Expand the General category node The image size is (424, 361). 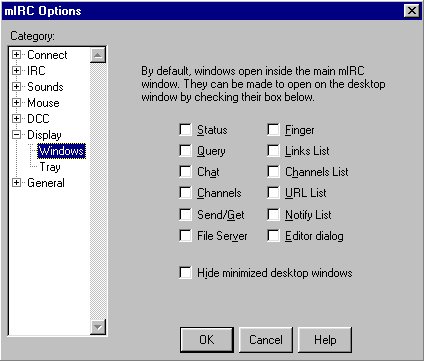pos(16,183)
